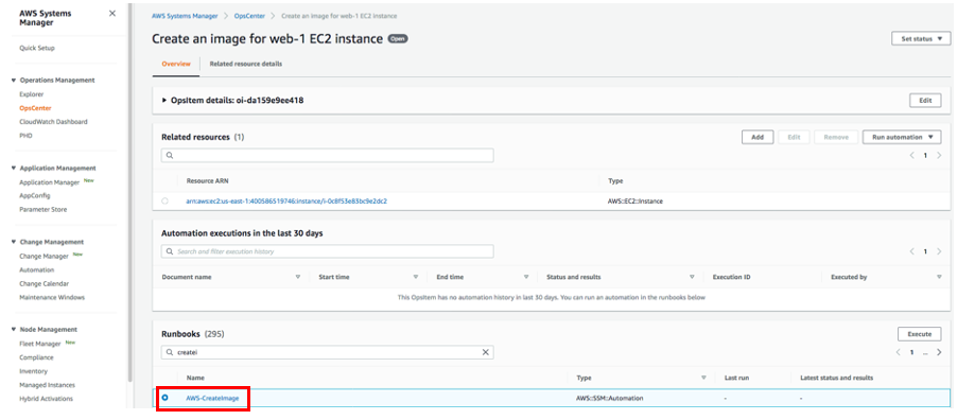
Task: Open the Run automation dropdown
Action: [902, 137]
